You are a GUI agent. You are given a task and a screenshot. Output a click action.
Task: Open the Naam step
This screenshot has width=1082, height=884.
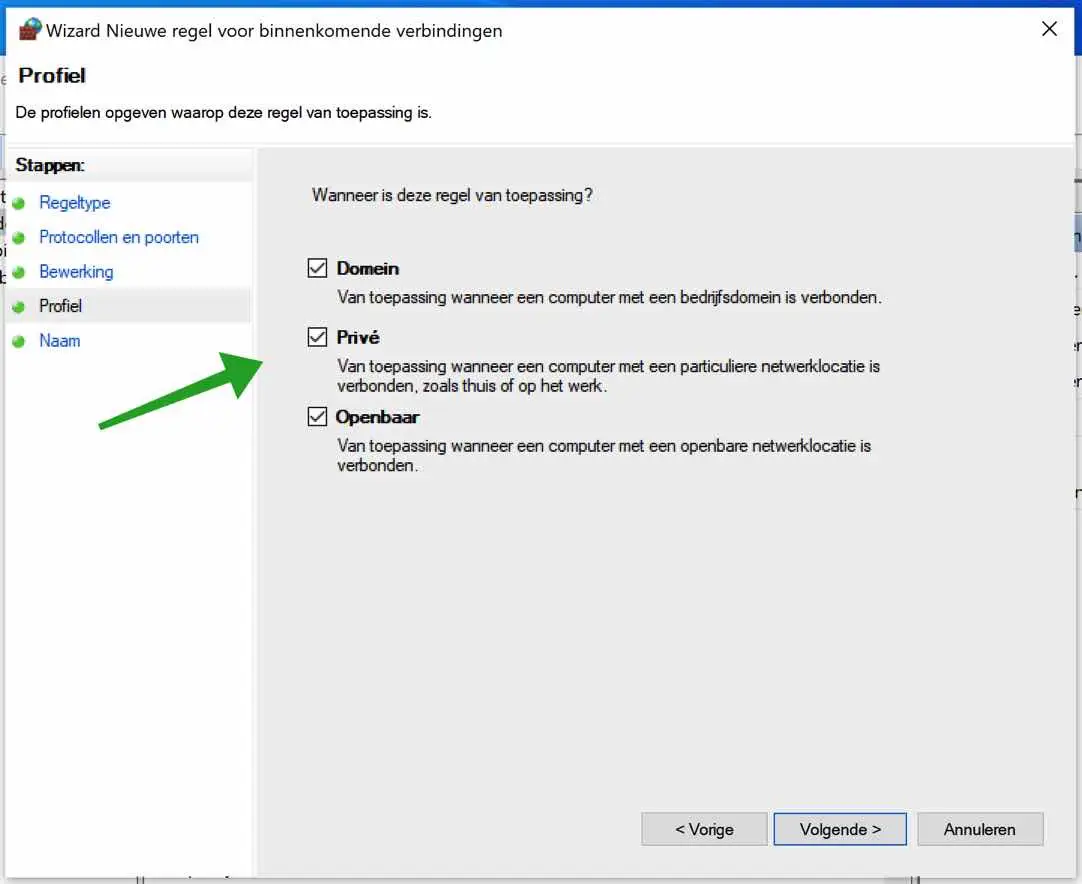tap(59, 341)
